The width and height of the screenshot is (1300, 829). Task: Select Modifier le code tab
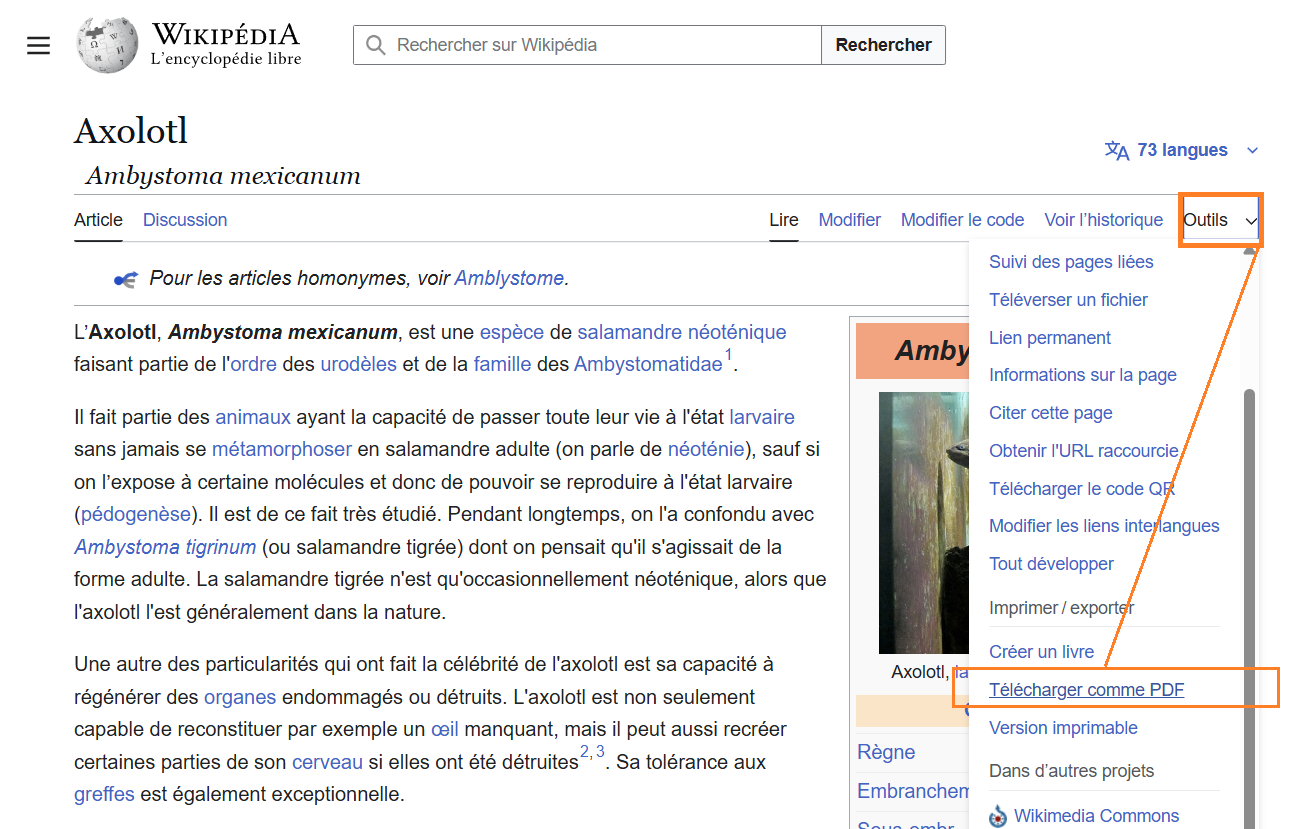[x=962, y=220]
